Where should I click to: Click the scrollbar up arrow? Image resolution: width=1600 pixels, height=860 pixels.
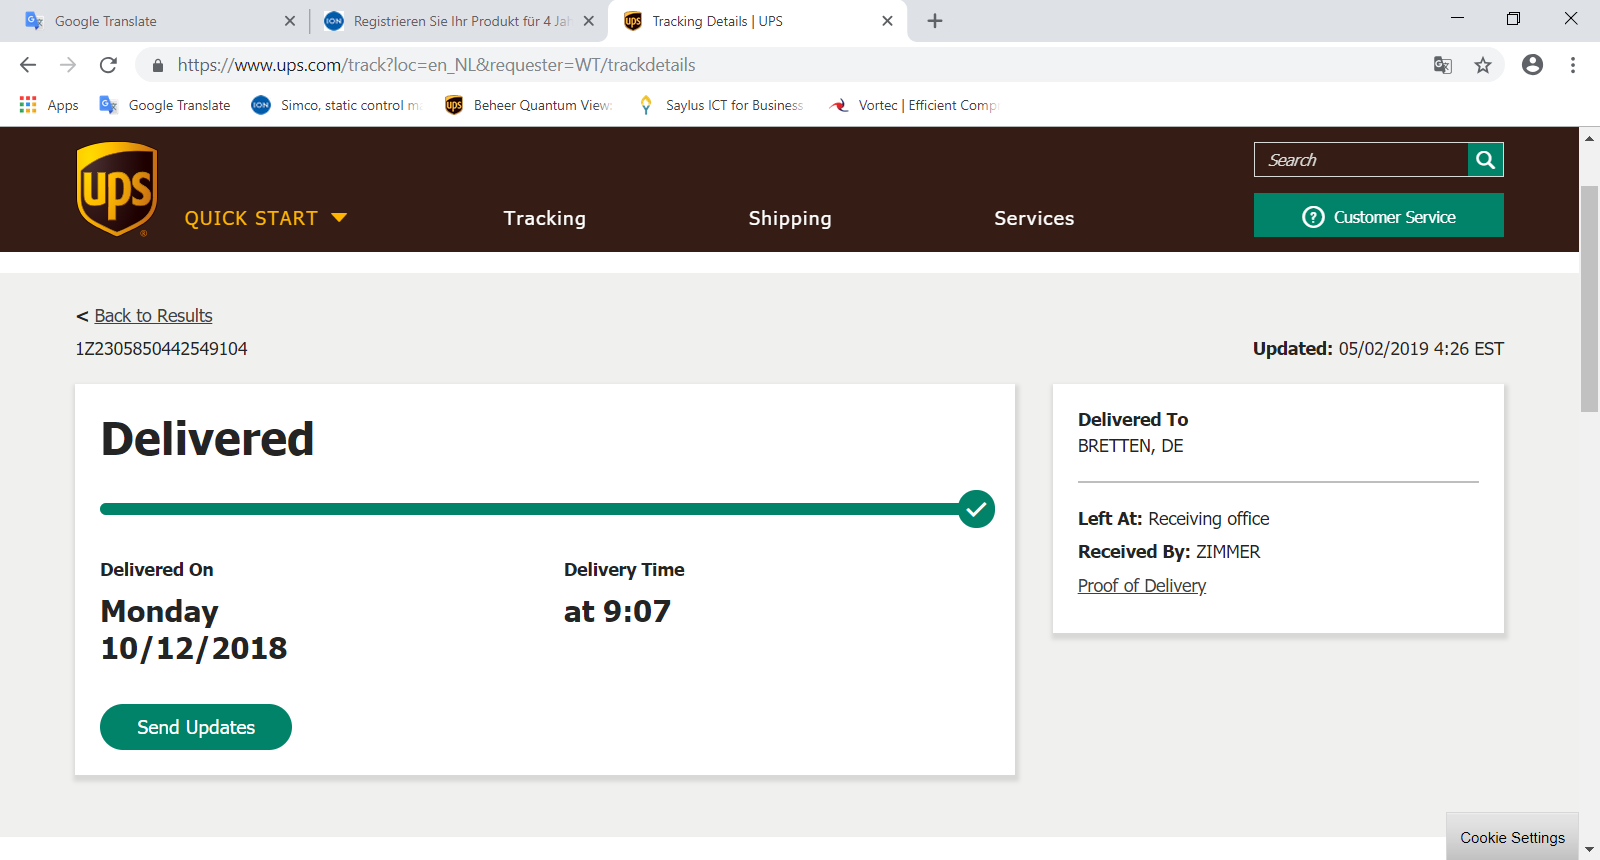pyautogui.click(x=1589, y=138)
